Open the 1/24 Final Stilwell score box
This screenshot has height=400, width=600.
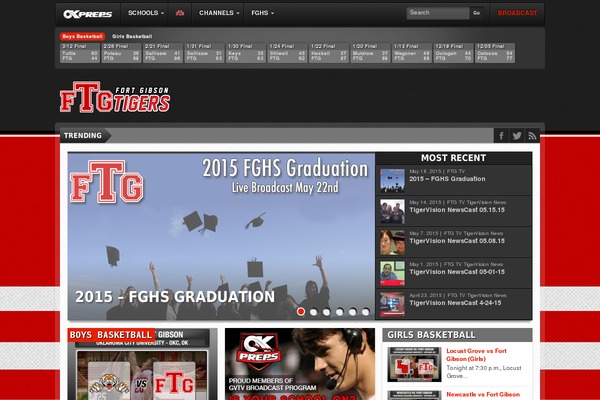coord(287,53)
